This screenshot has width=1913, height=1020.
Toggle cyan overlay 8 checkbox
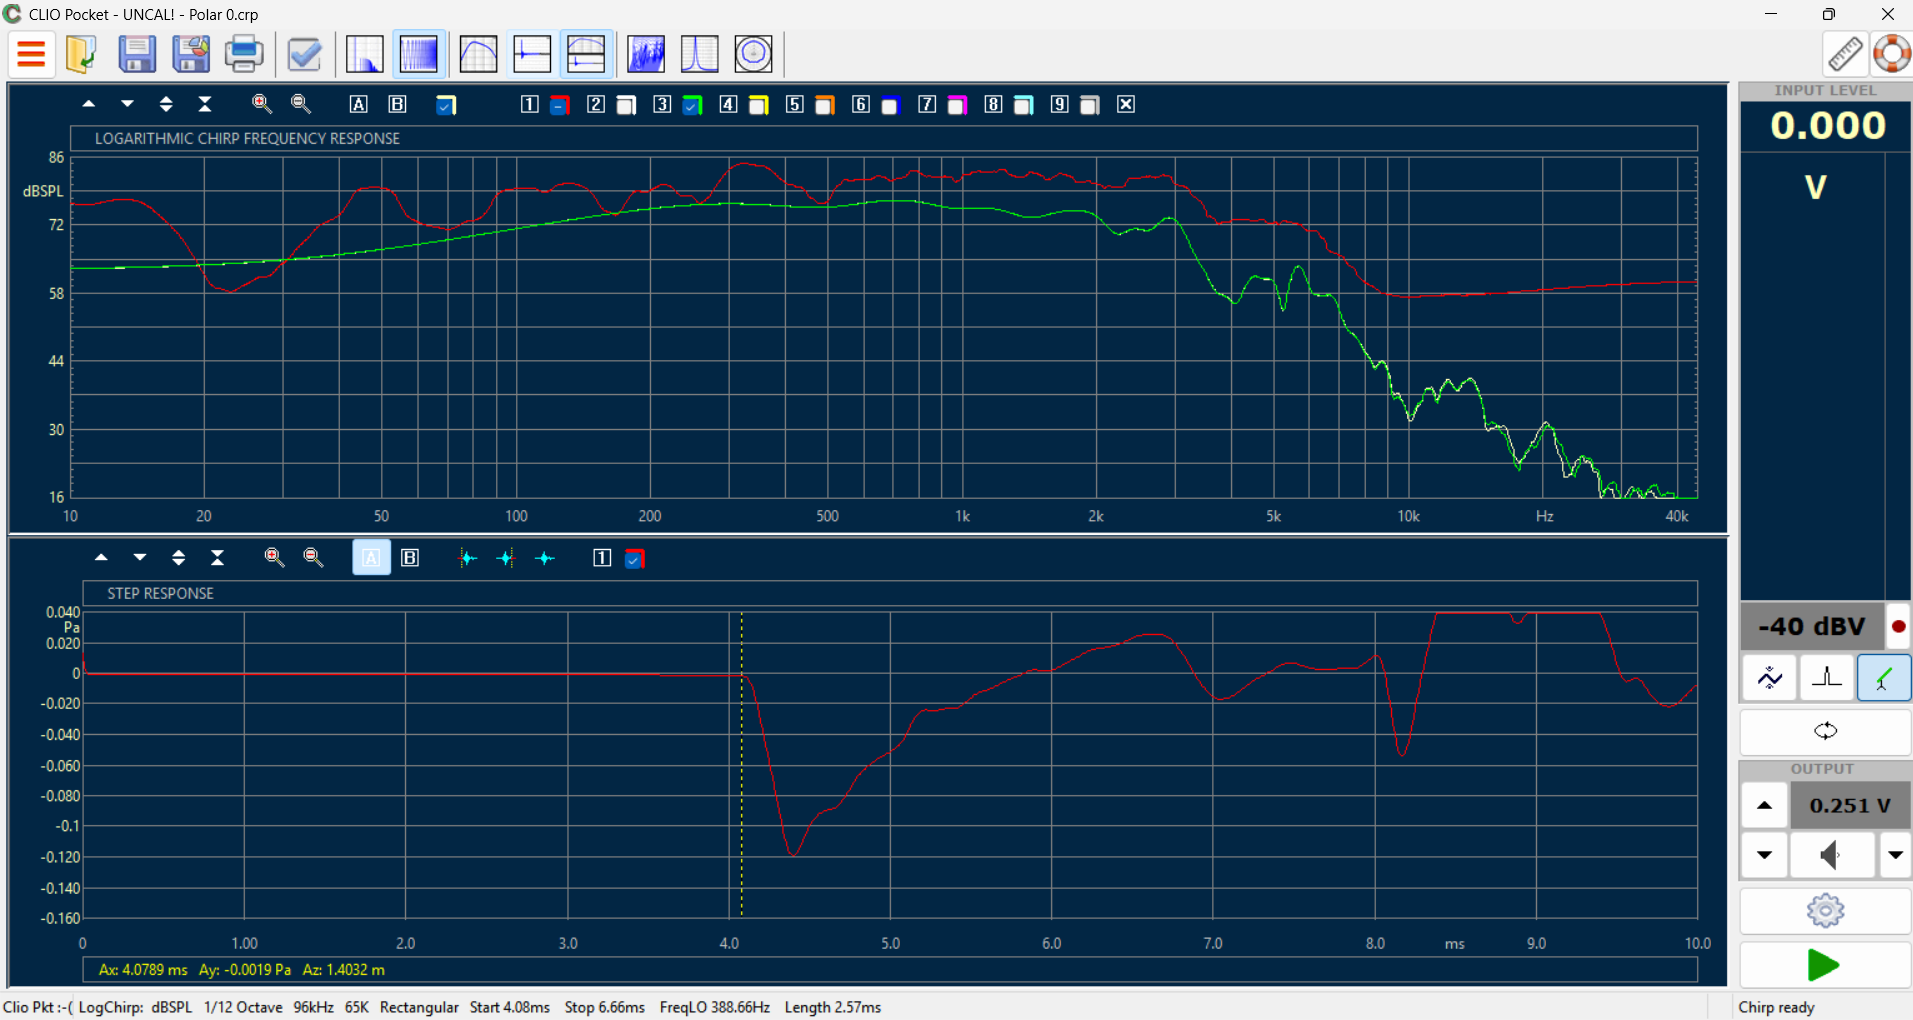(x=1023, y=105)
